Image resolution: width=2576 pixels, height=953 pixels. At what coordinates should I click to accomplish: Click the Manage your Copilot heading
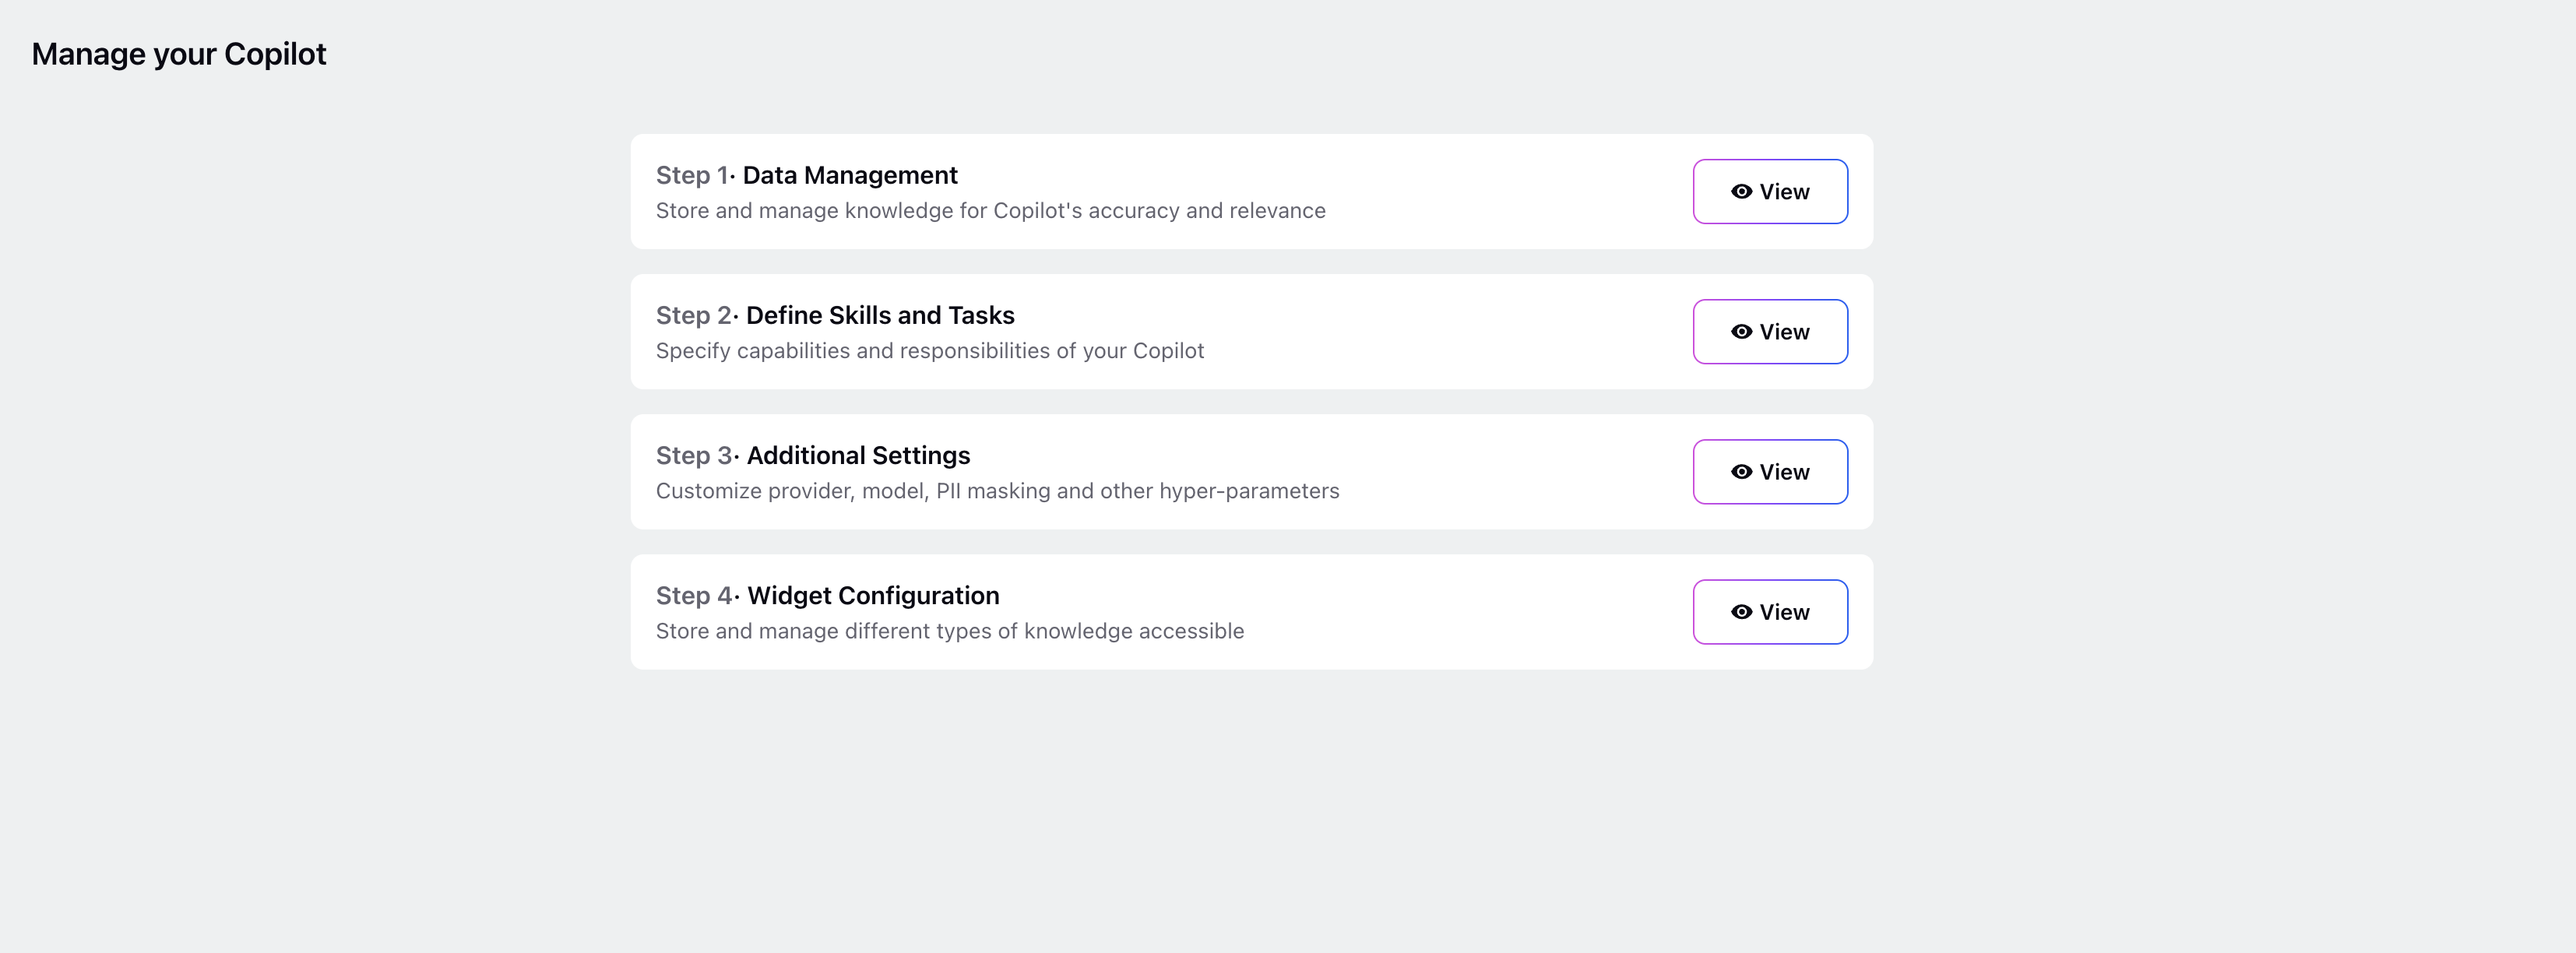tap(179, 54)
